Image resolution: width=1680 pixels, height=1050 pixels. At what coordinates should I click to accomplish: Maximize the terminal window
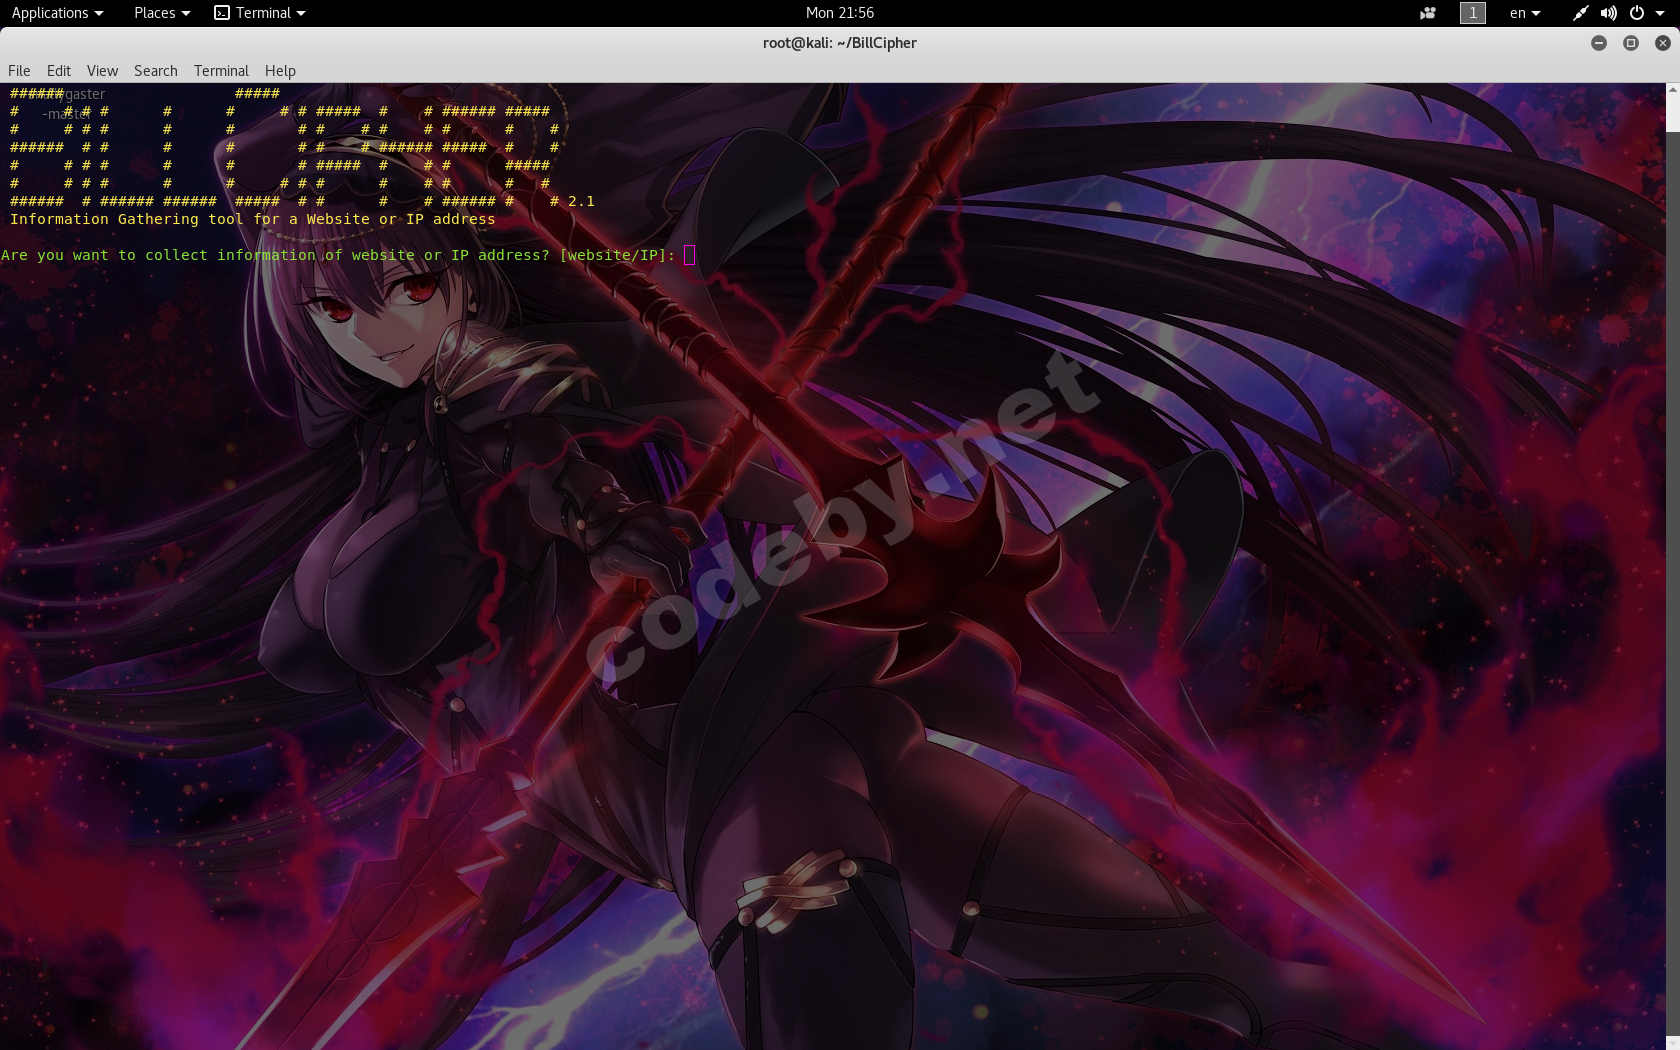pyautogui.click(x=1631, y=43)
